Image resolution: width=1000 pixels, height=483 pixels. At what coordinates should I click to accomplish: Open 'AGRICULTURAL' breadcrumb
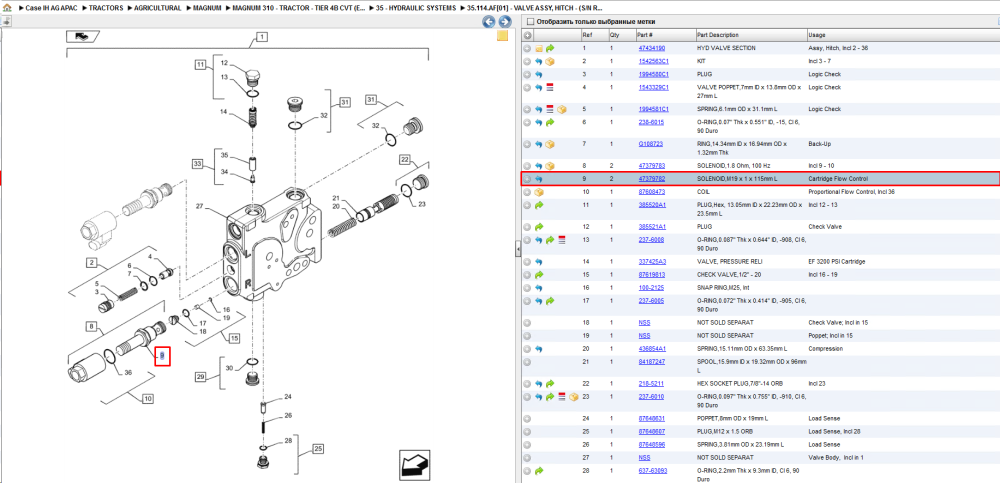point(158,8)
